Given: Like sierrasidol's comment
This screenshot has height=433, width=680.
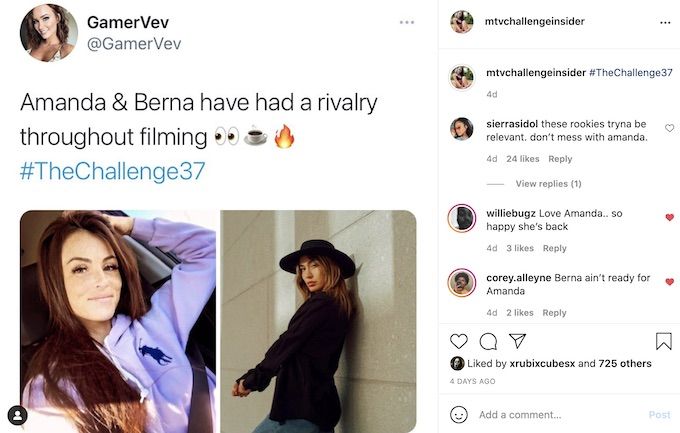Looking at the screenshot, I should pyautogui.click(x=670, y=128).
